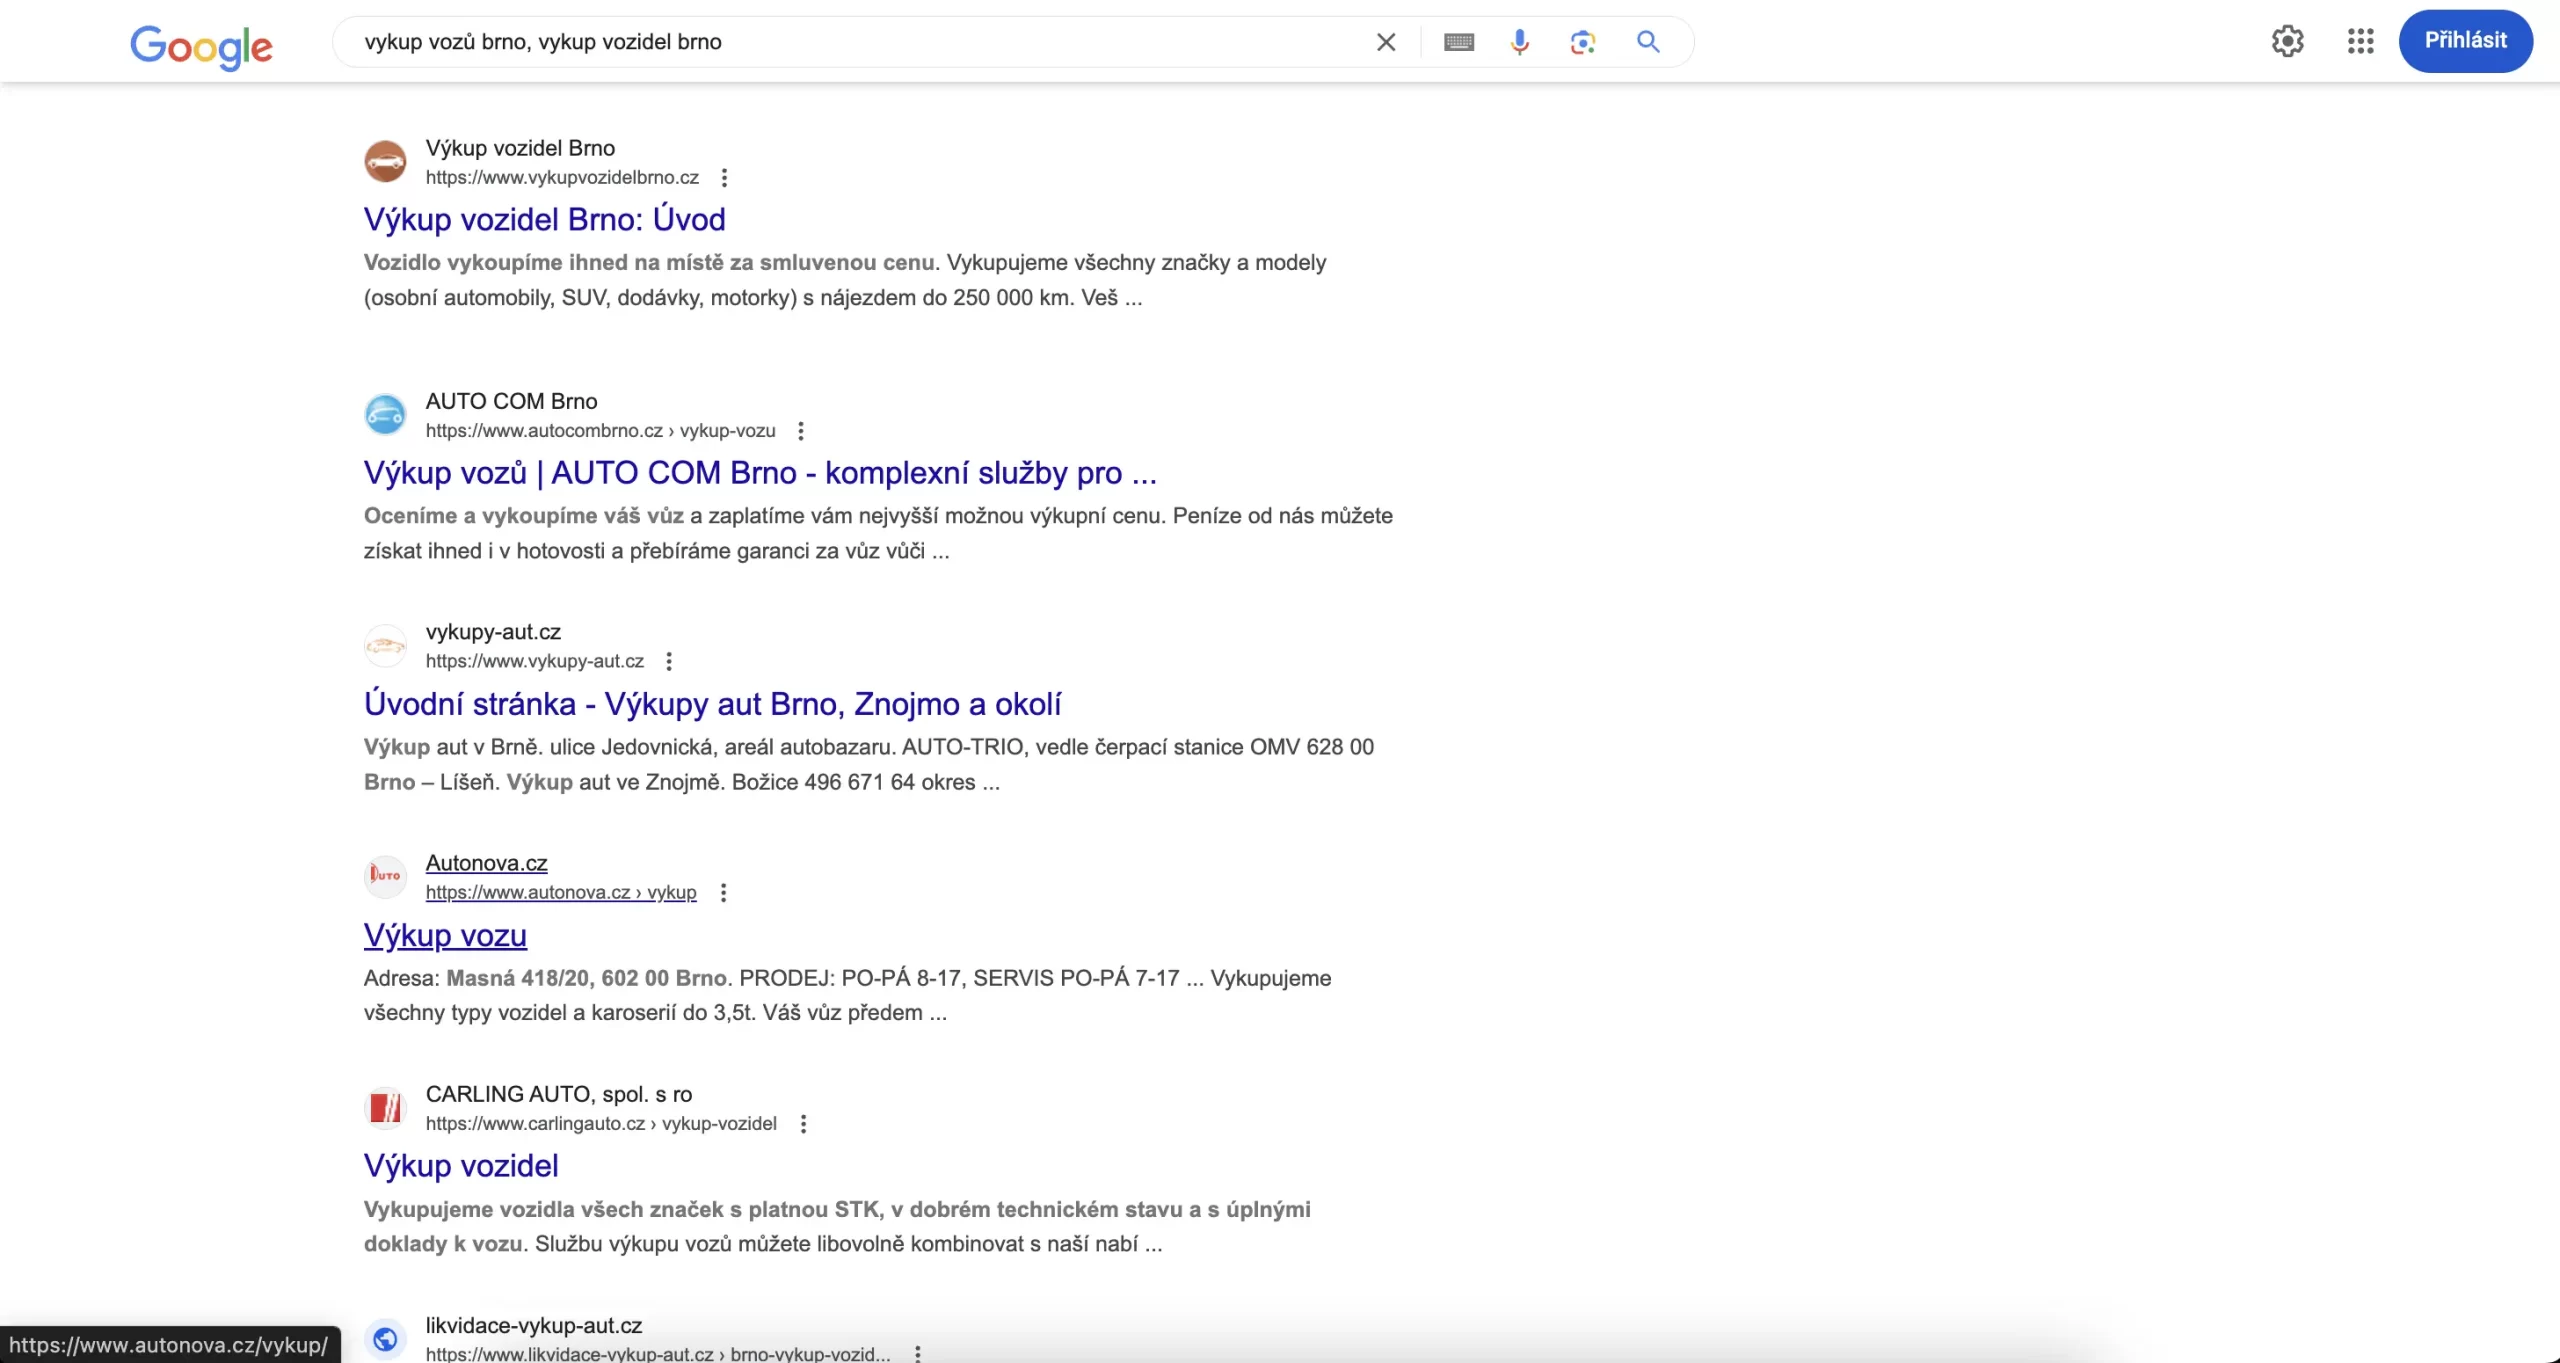
Task: Open the on-screen keyboard icon
Action: coord(1459,42)
